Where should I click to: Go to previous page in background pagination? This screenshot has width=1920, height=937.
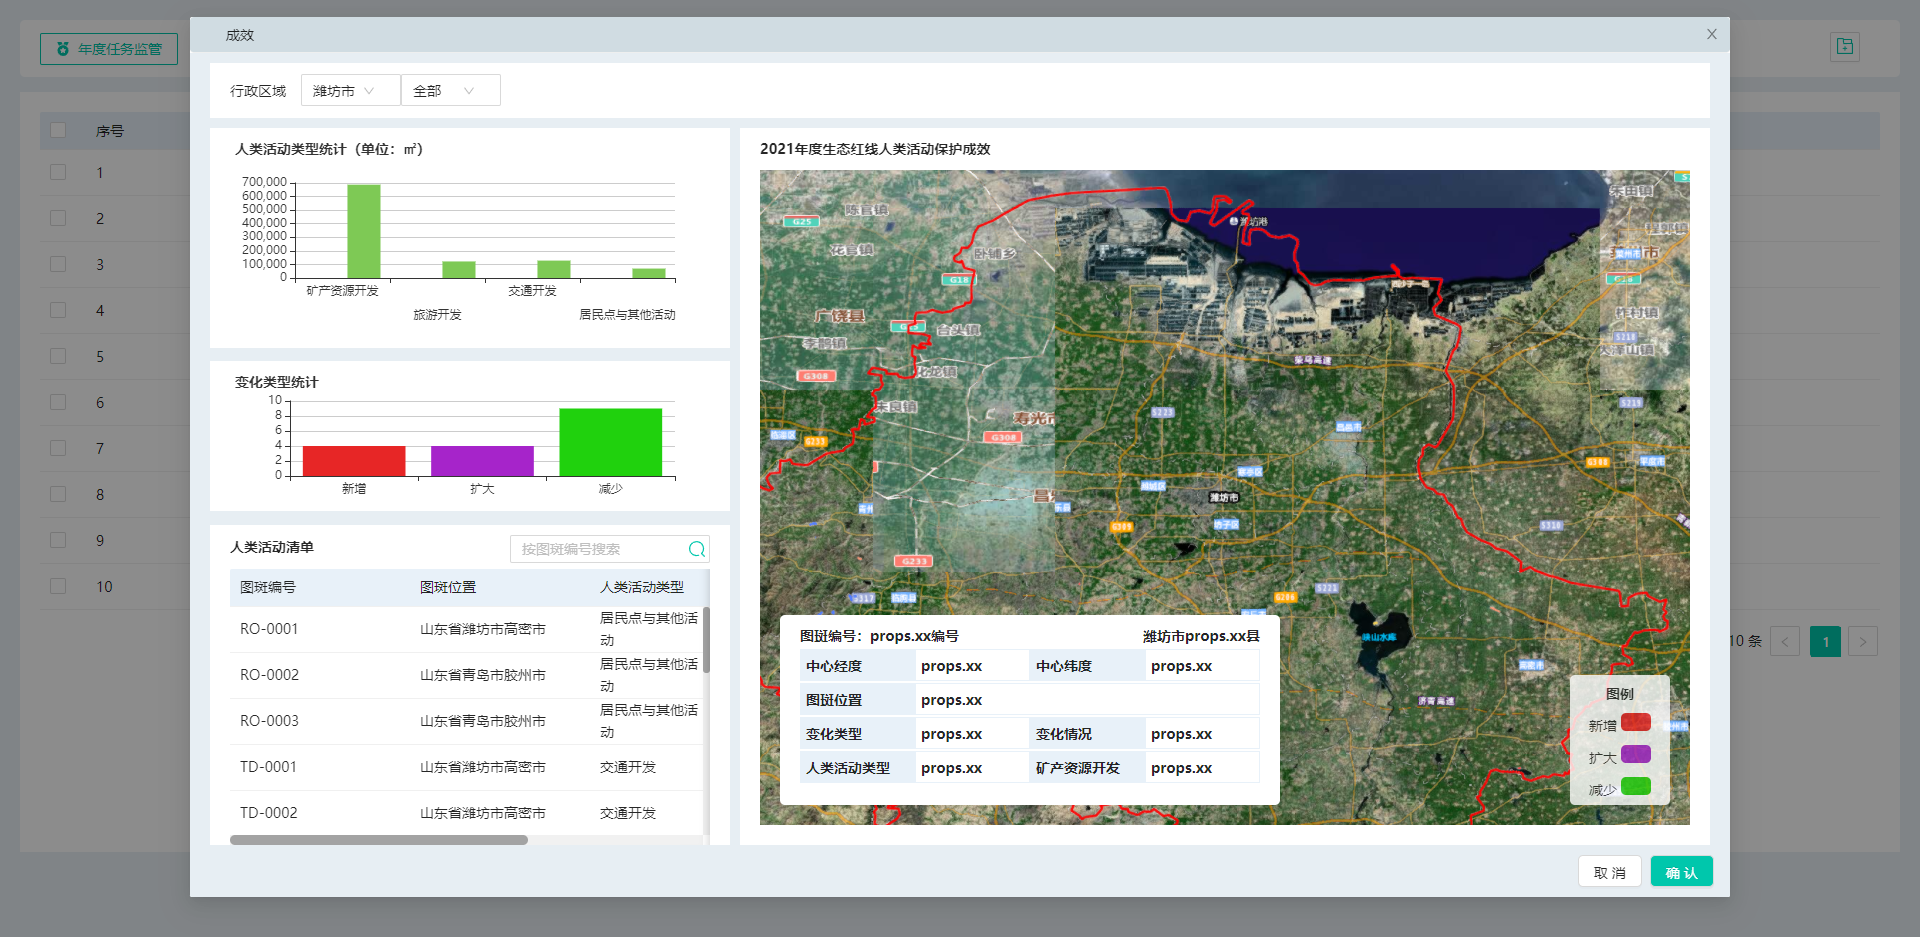click(x=1785, y=642)
